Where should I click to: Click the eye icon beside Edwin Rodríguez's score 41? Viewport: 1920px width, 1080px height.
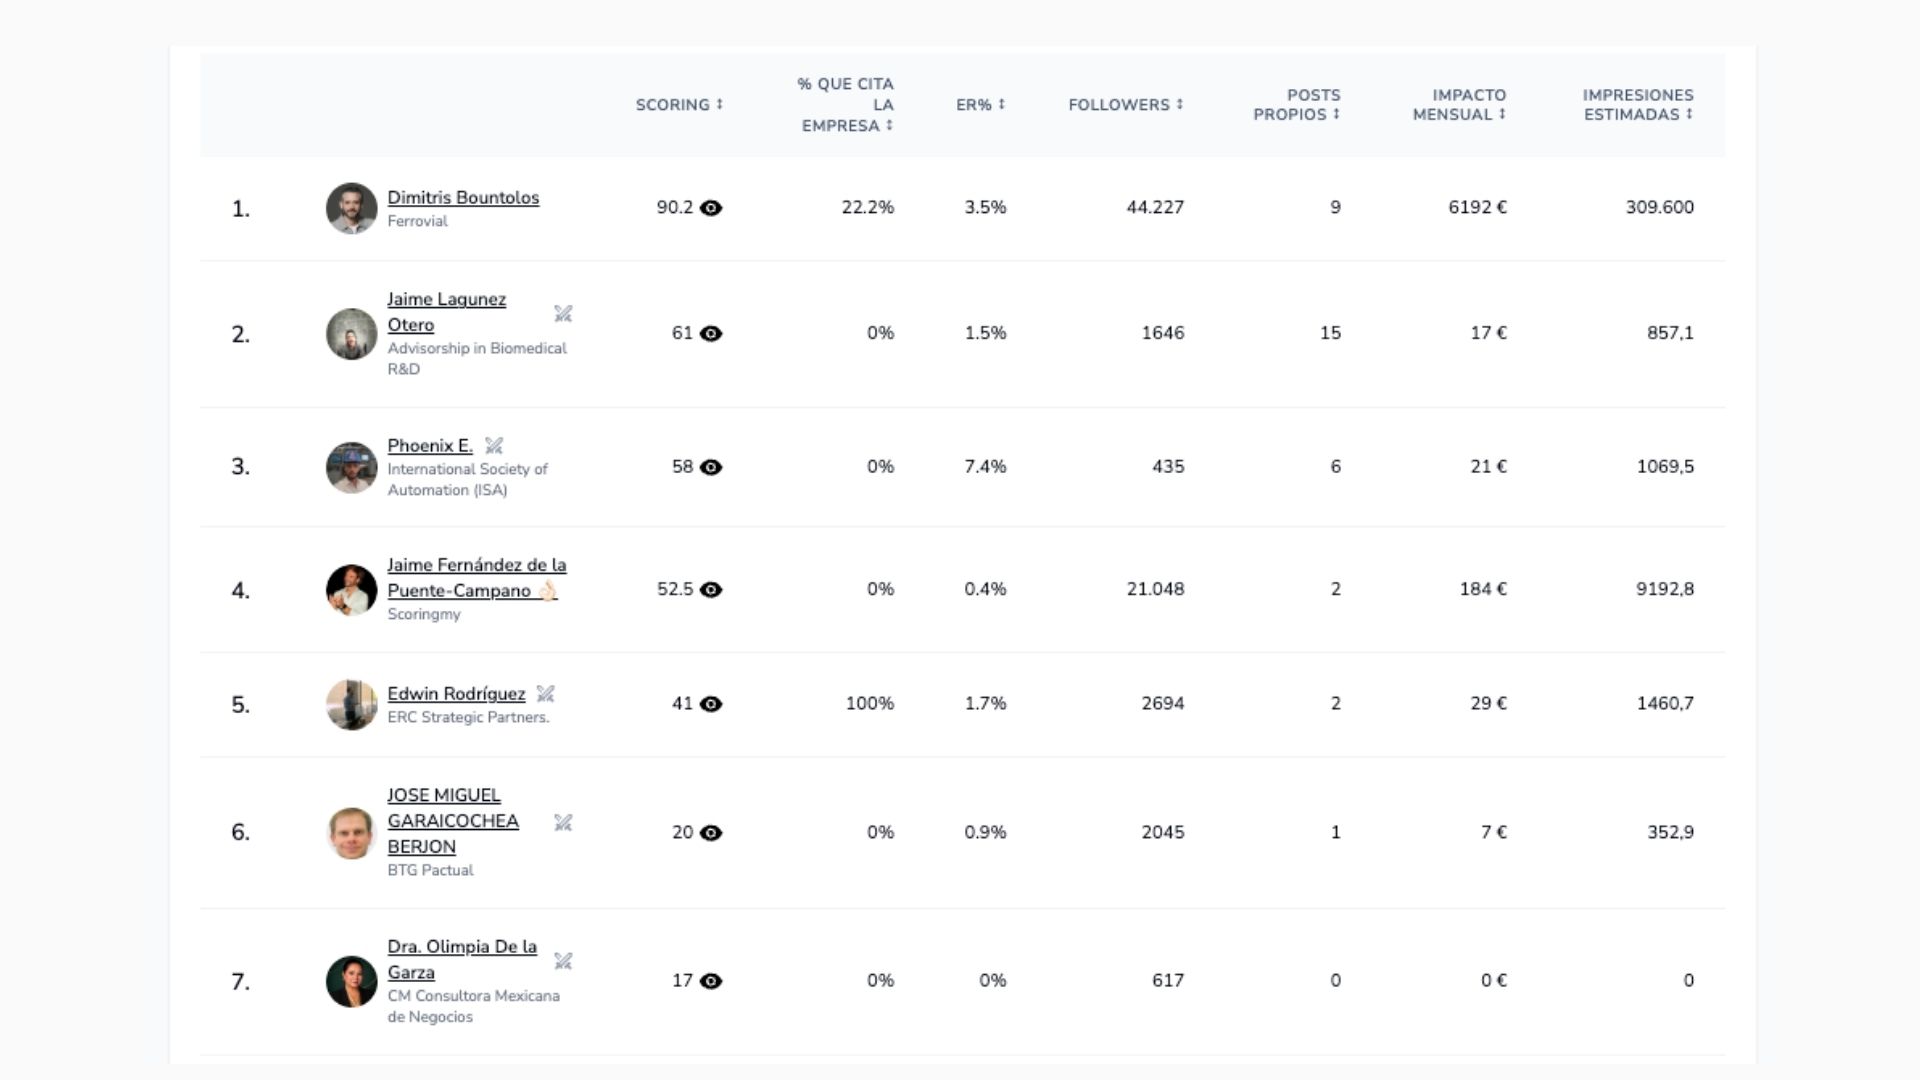[711, 704]
